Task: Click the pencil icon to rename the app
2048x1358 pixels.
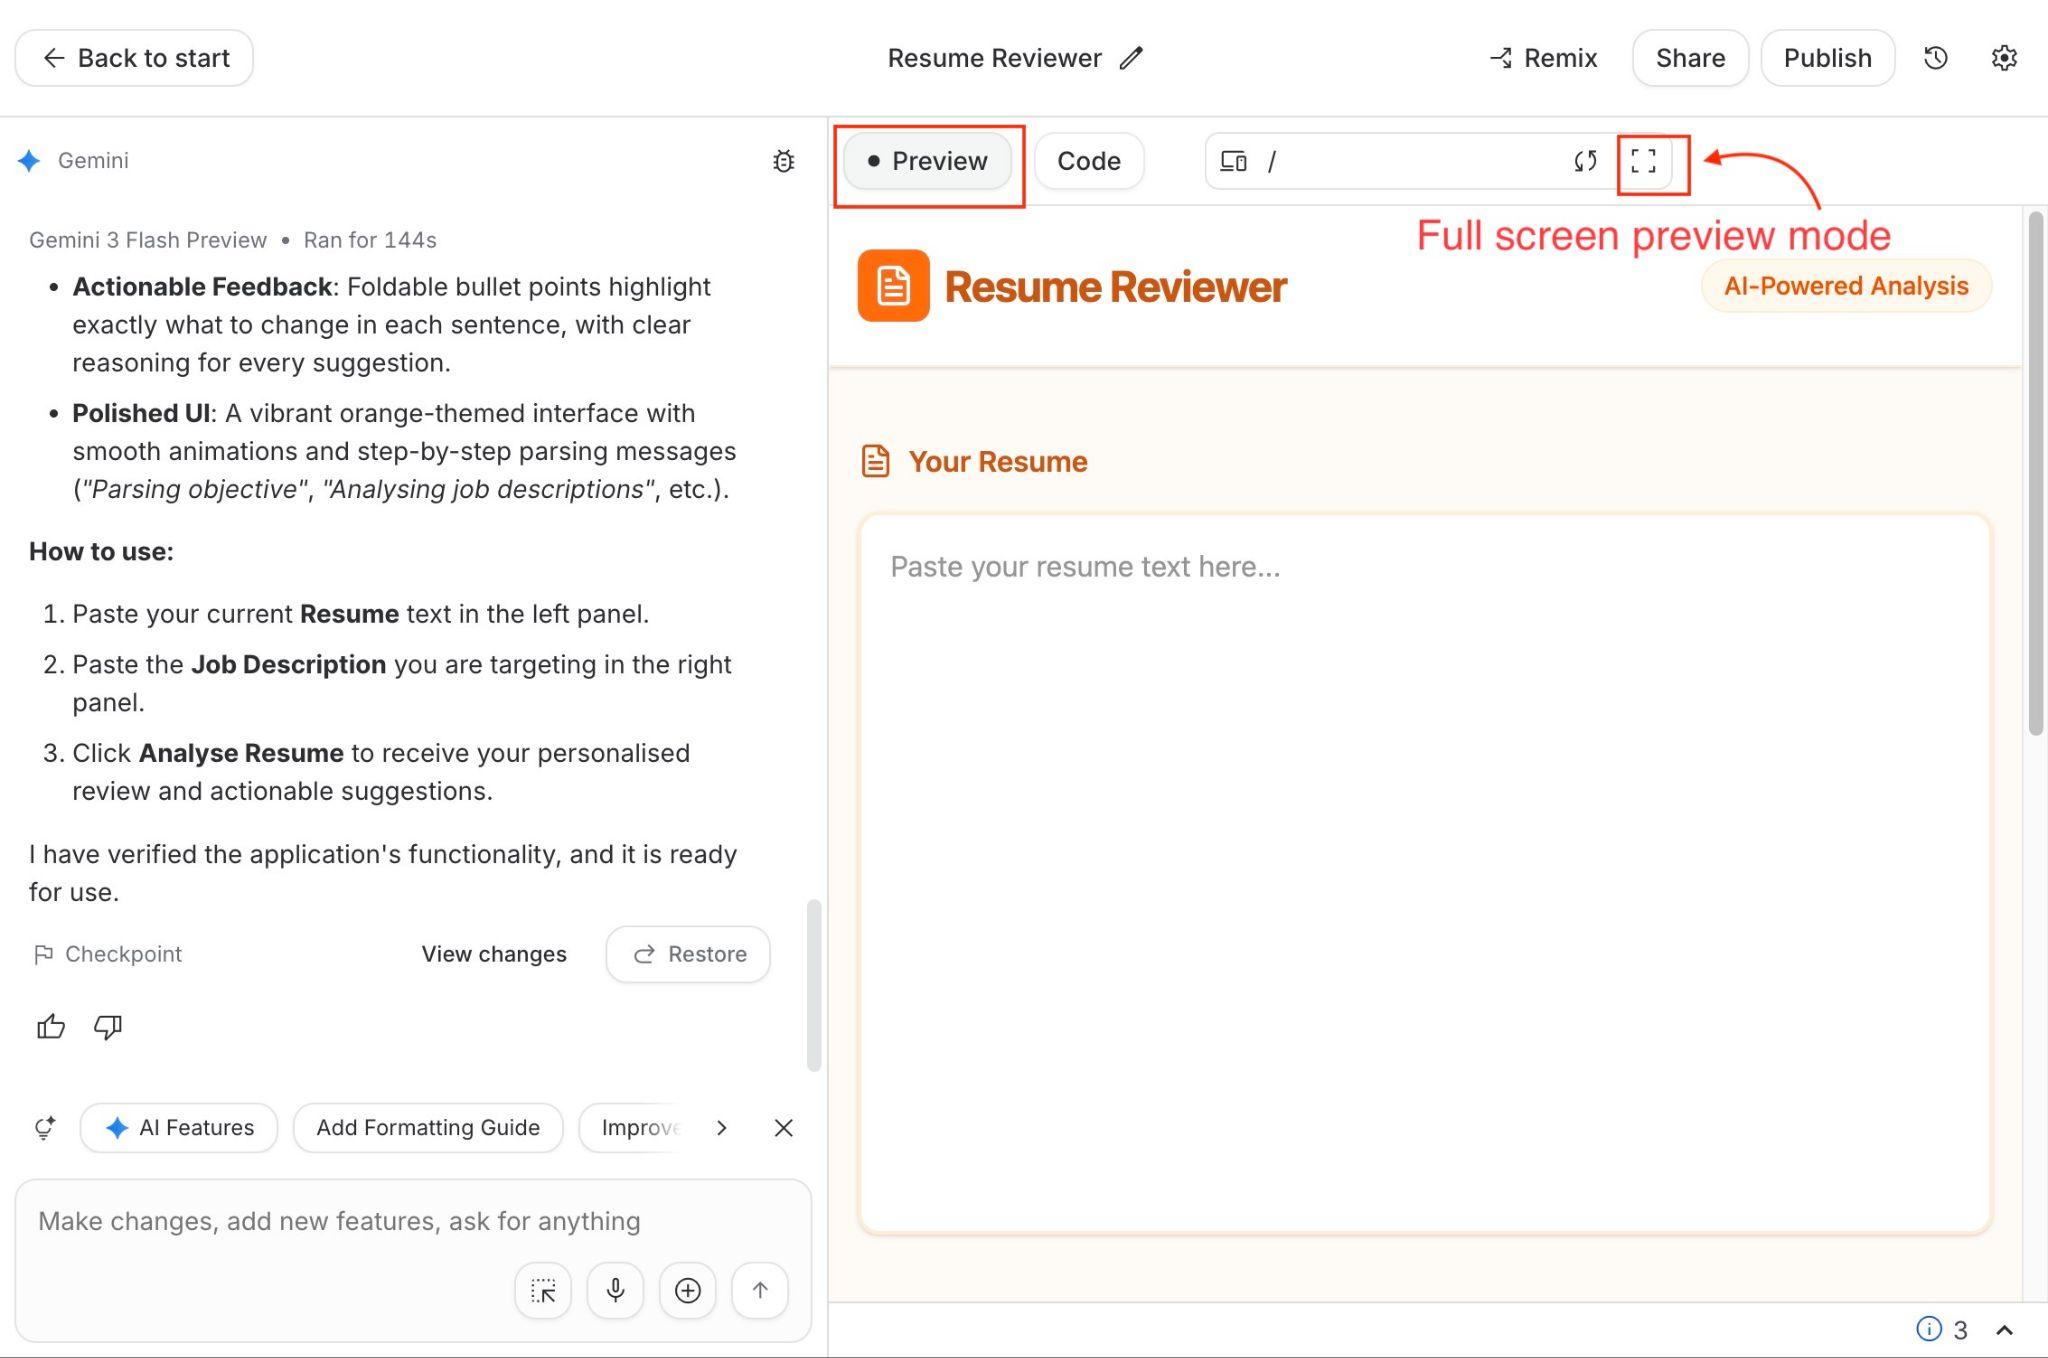Action: pos(1131,58)
